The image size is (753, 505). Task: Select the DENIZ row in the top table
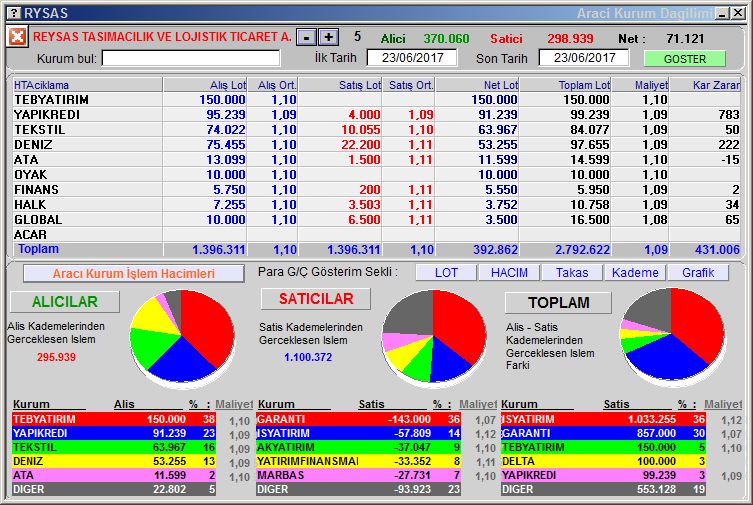[x=376, y=144]
